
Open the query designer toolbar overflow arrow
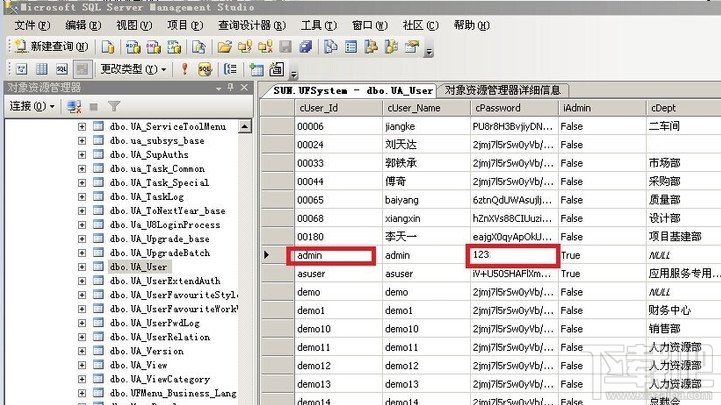pos(293,74)
